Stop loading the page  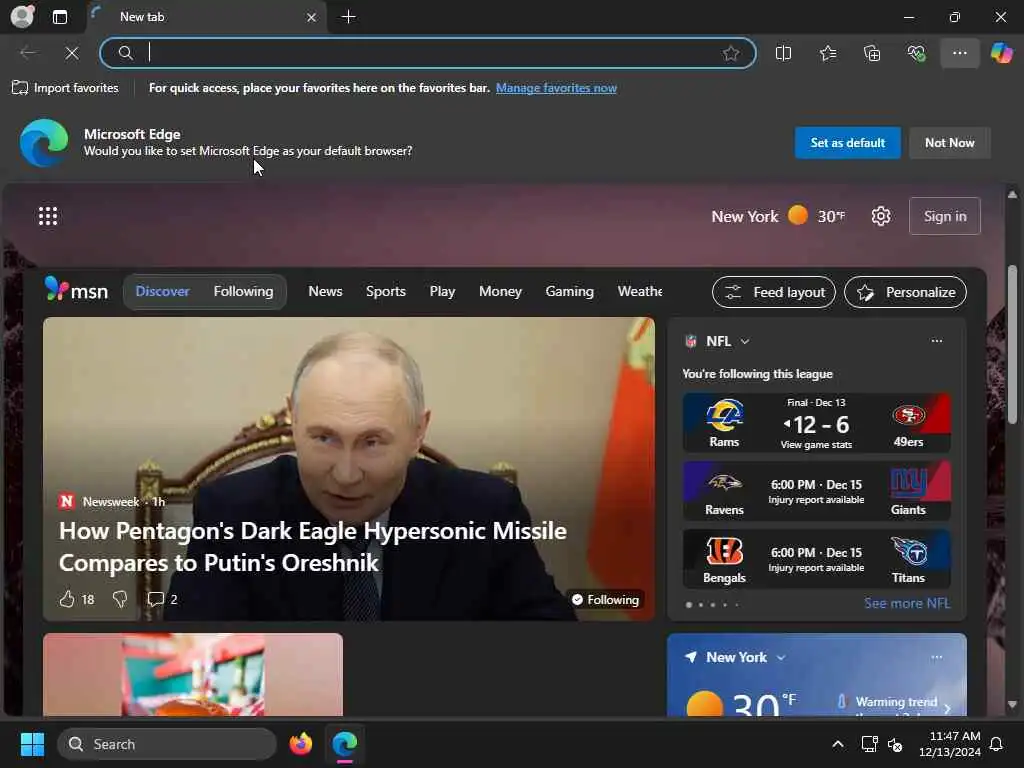point(72,53)
